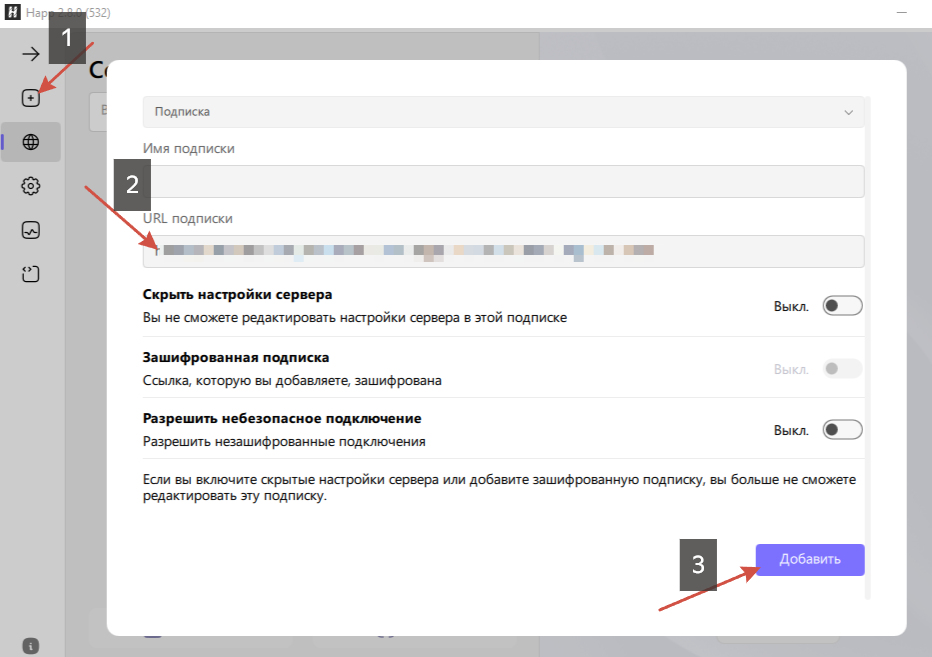Minimize the Happ window

(902, 12)
